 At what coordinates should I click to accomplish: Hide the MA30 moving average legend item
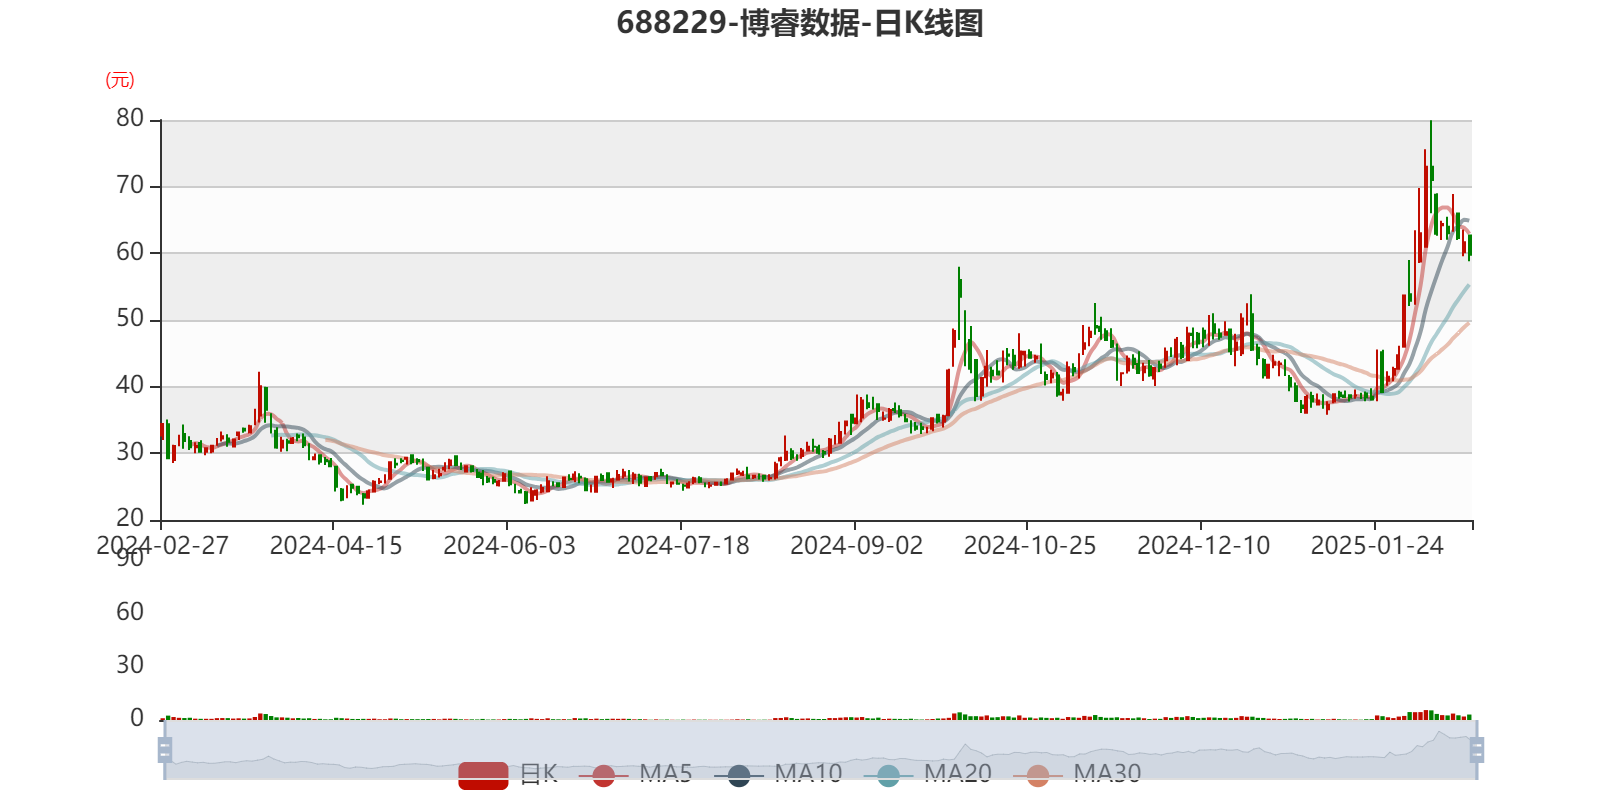(1077, 774)
